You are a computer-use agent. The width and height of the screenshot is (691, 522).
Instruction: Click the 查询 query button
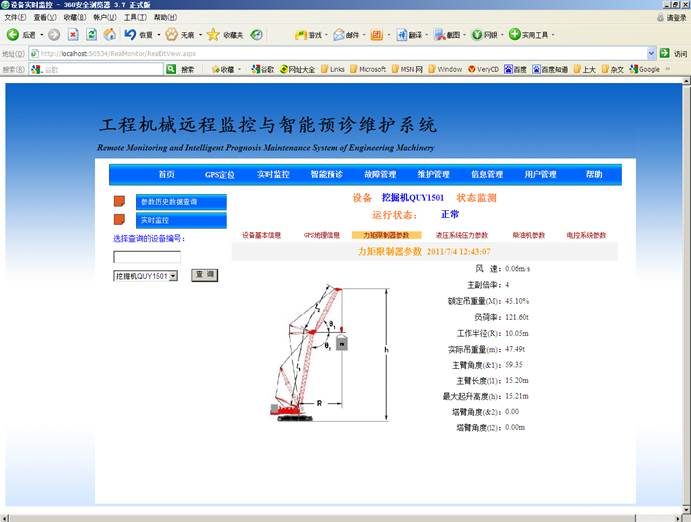pyautogui.click(x=205, y=275)
